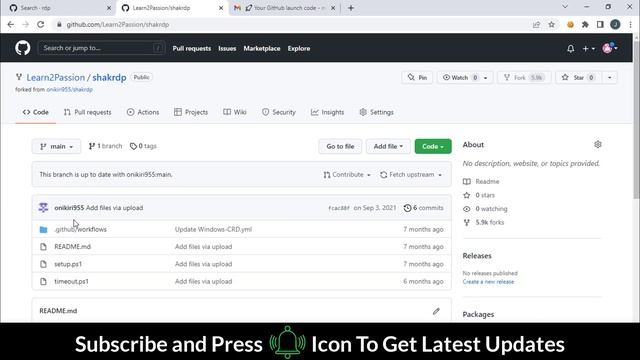This screenshot has width=640, height=360.
Task: Open the repository Pull requests tab
Action: pyautogui.click(x=87, y=112)
